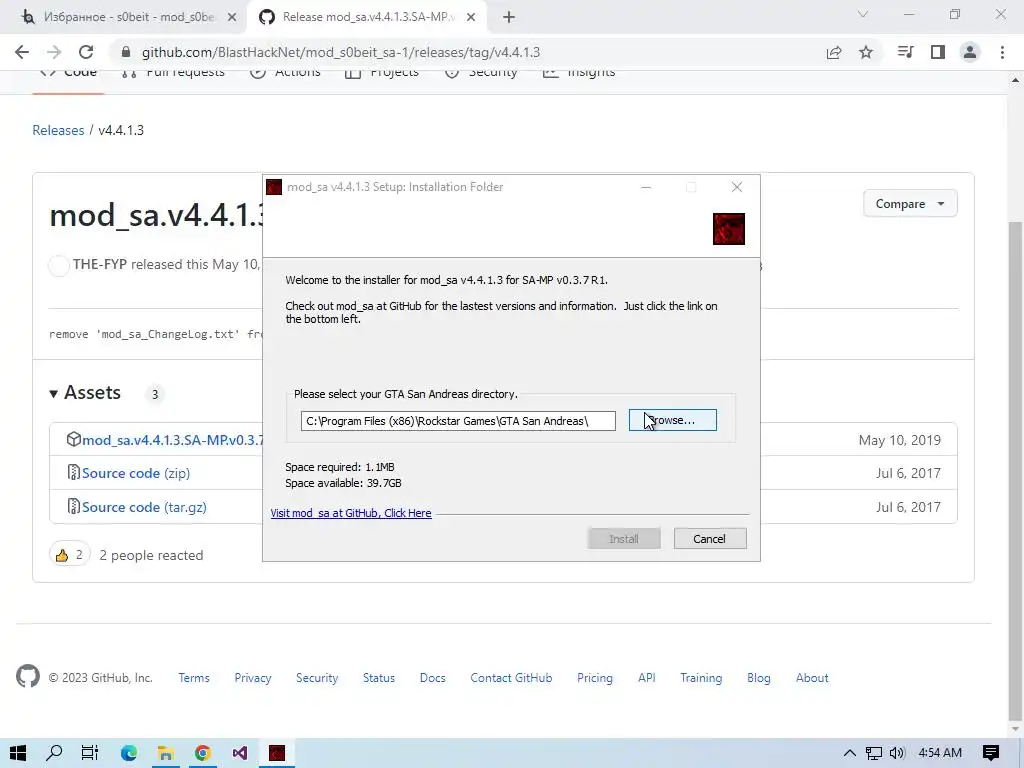
Task: Click the red installer logo icon
Action: (x=729, y=229)
